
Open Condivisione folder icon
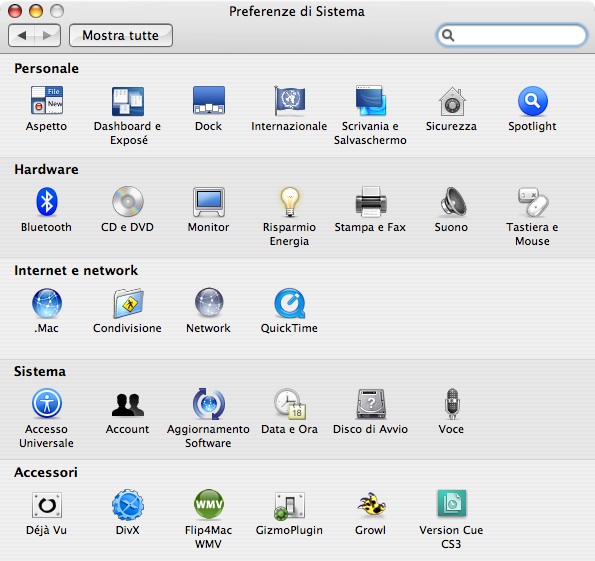click(128, 303)
